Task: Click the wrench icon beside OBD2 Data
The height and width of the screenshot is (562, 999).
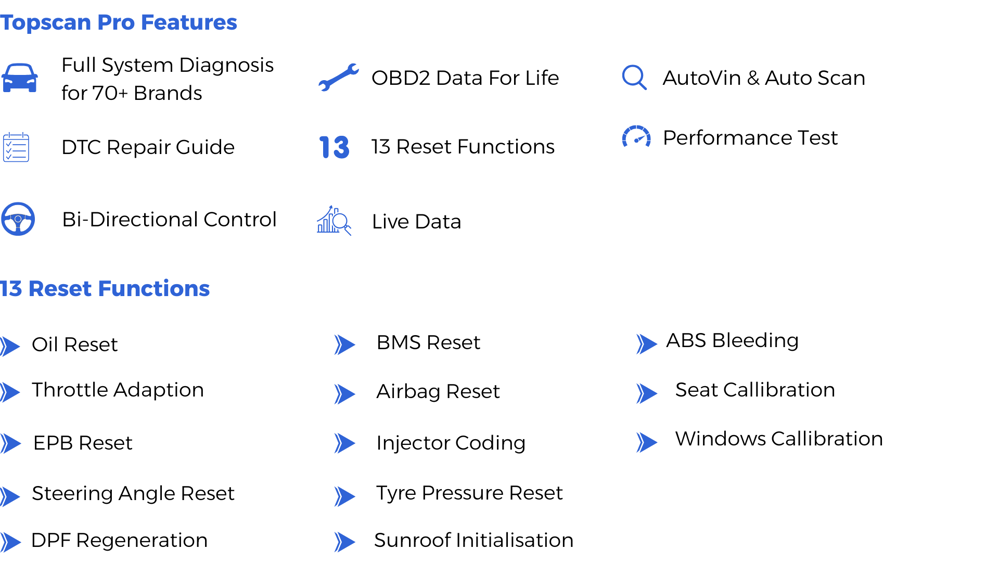Action: [x=338, y=78]
